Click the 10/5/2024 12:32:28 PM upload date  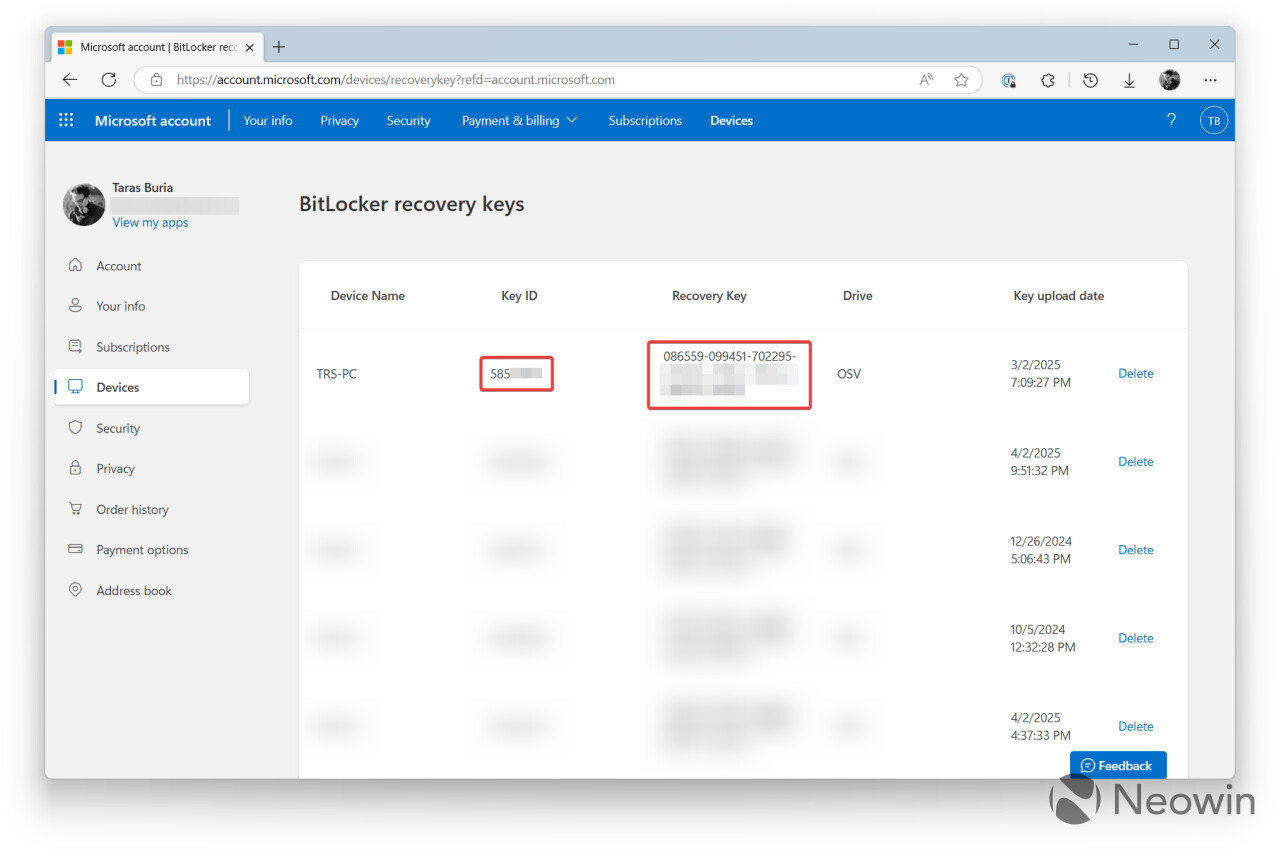tap(1043, 638)
